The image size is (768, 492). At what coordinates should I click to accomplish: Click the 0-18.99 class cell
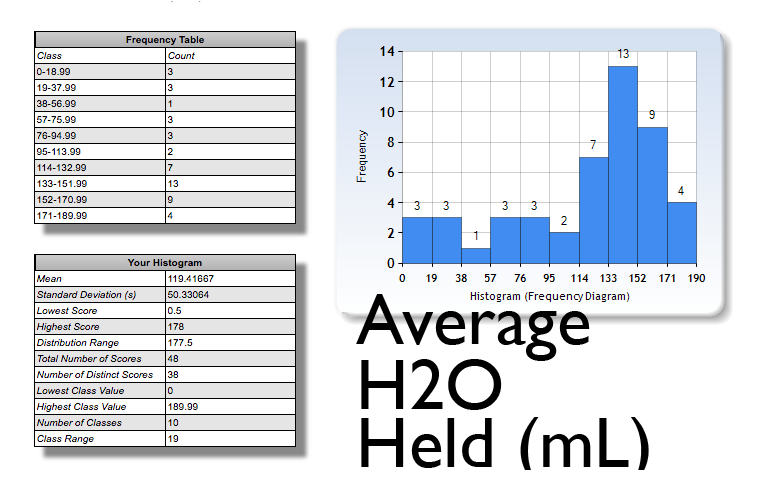[x=100, y=72]
